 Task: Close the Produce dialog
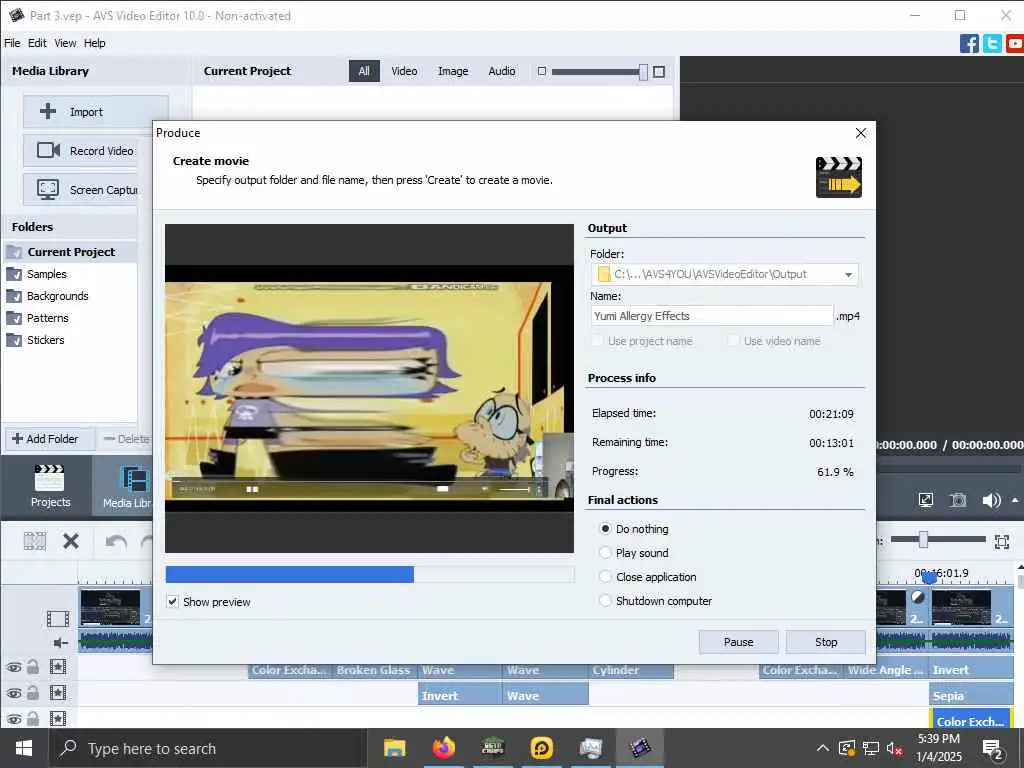pyautogui.click(x=861, y=133)
